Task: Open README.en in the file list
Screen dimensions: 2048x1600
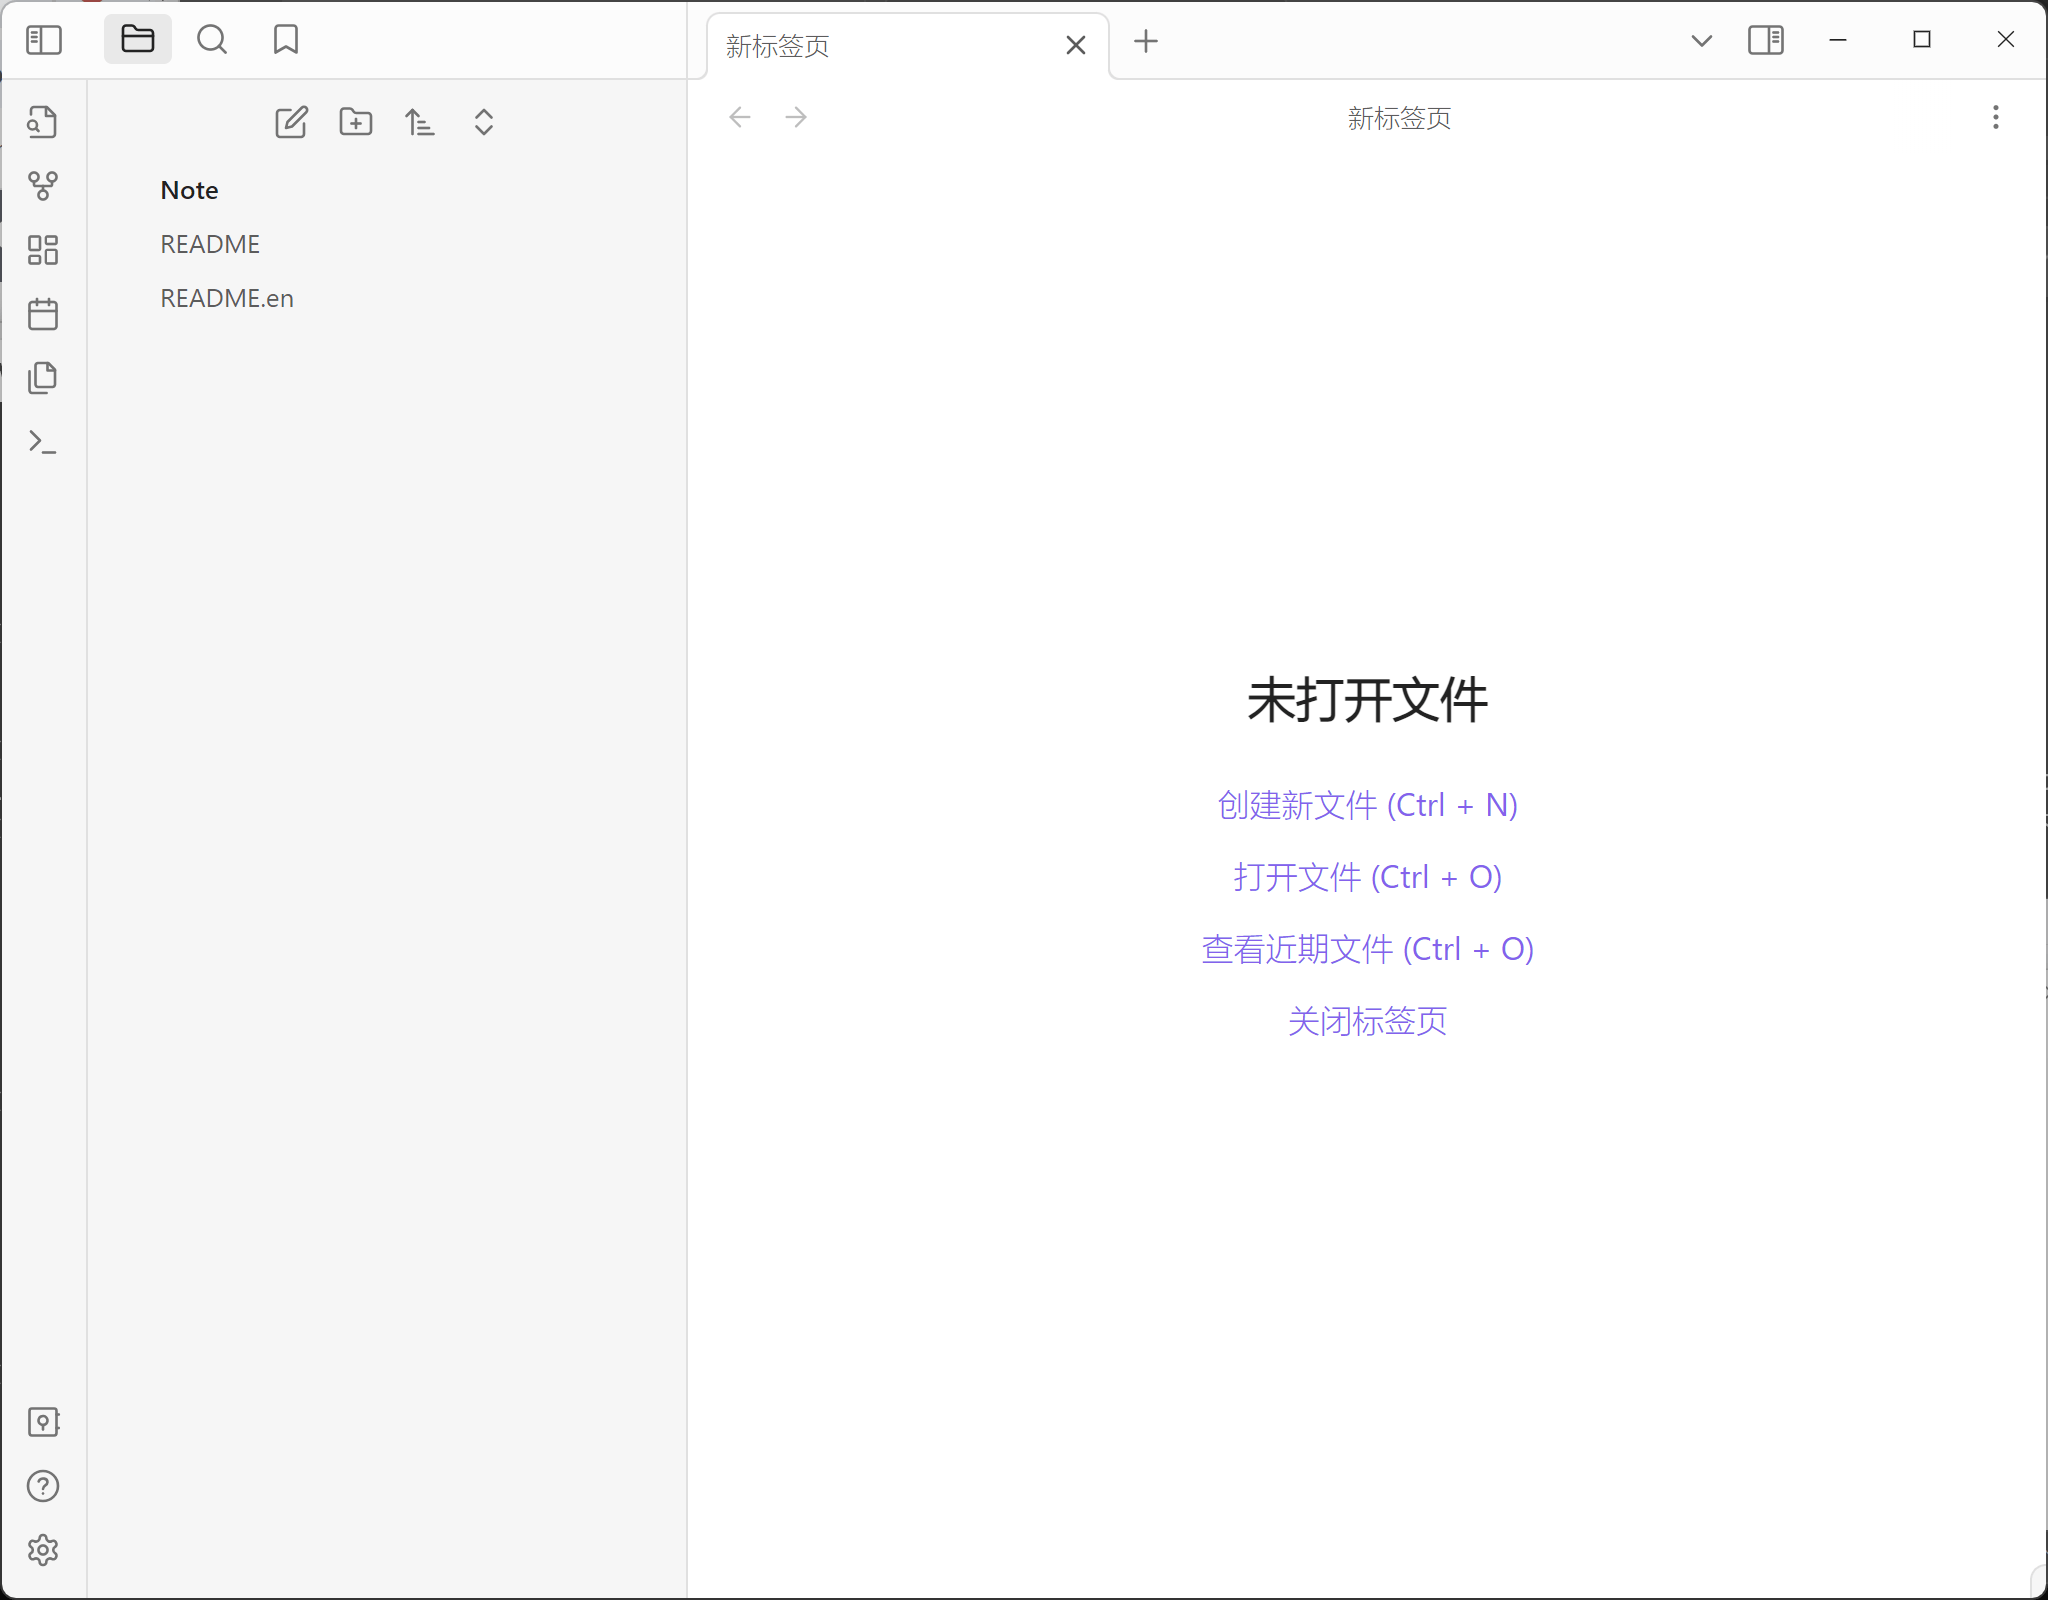Action: tap(227, 298)
